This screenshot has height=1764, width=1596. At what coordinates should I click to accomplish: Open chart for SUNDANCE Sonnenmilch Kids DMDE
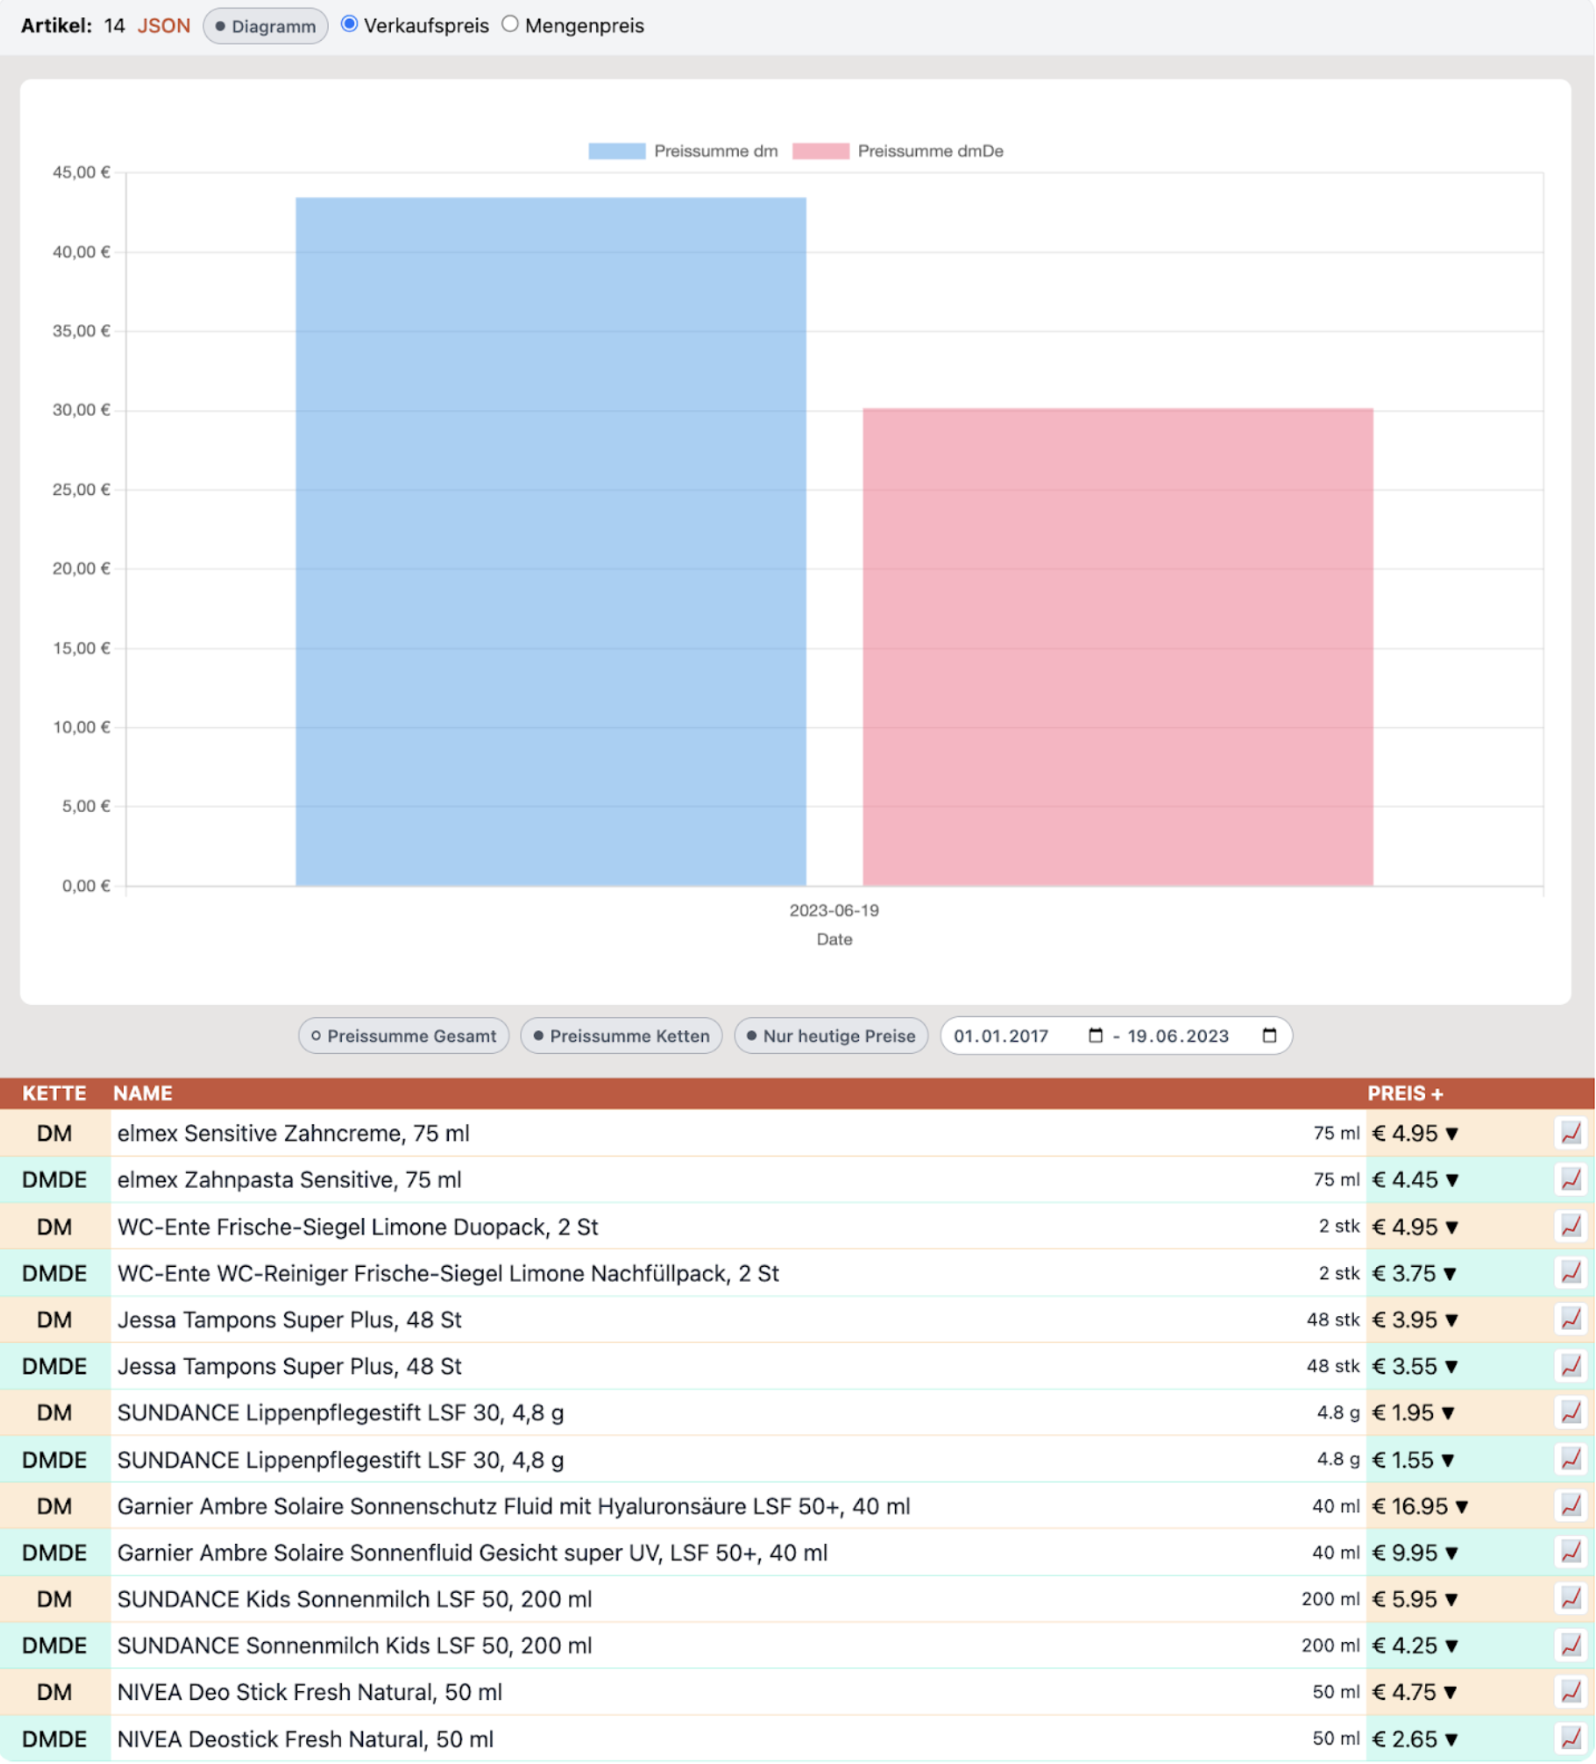pos(1571,1645)
